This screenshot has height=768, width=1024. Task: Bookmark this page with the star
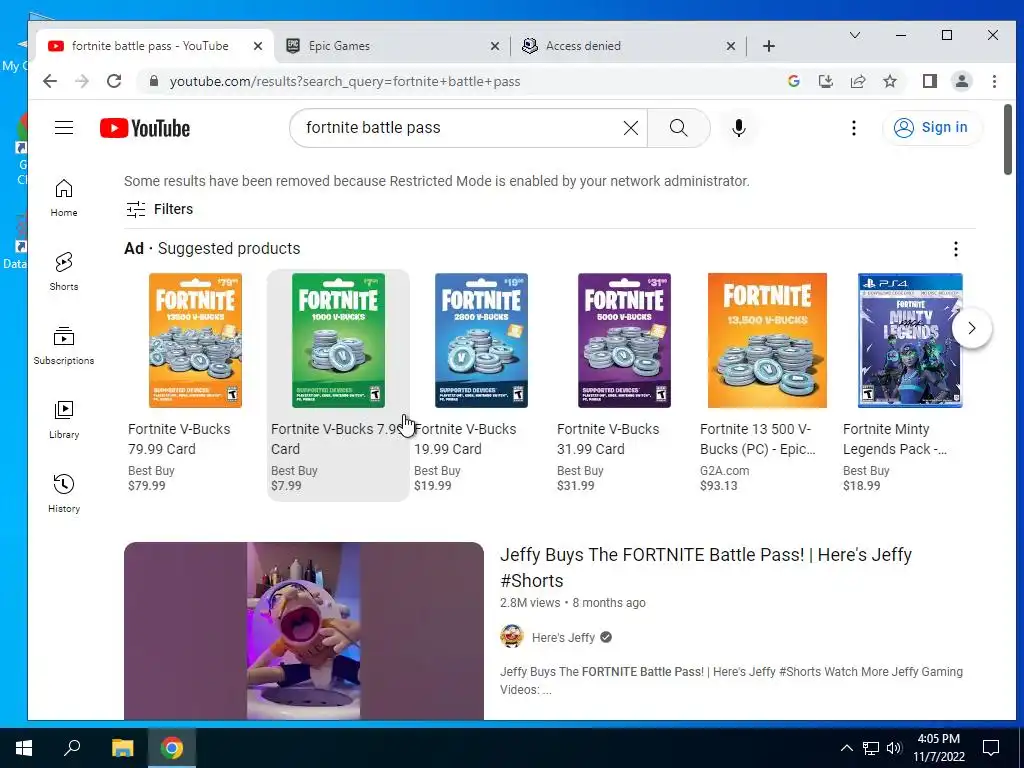(x=889, y=81)
